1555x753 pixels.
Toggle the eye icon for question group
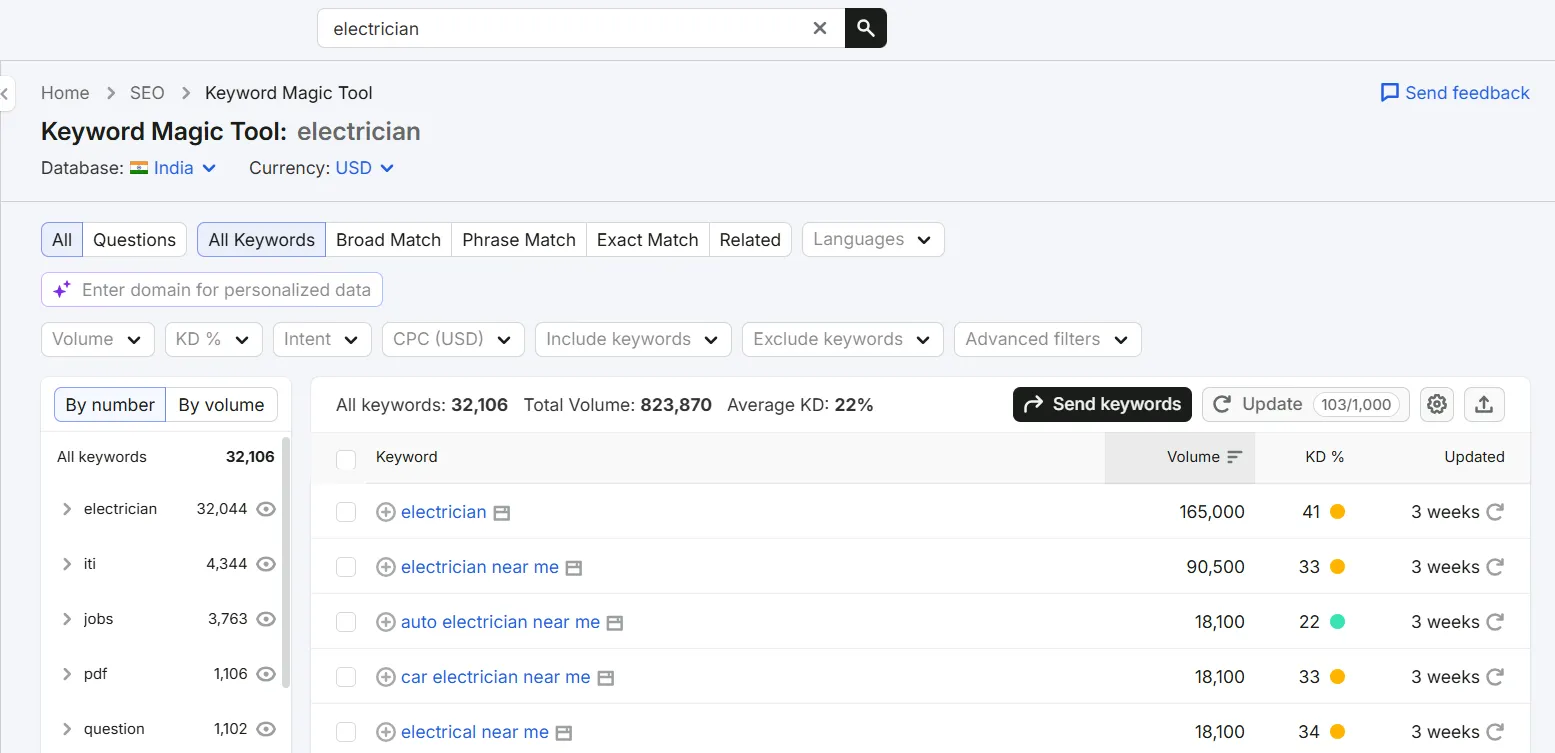click(266, 729)
